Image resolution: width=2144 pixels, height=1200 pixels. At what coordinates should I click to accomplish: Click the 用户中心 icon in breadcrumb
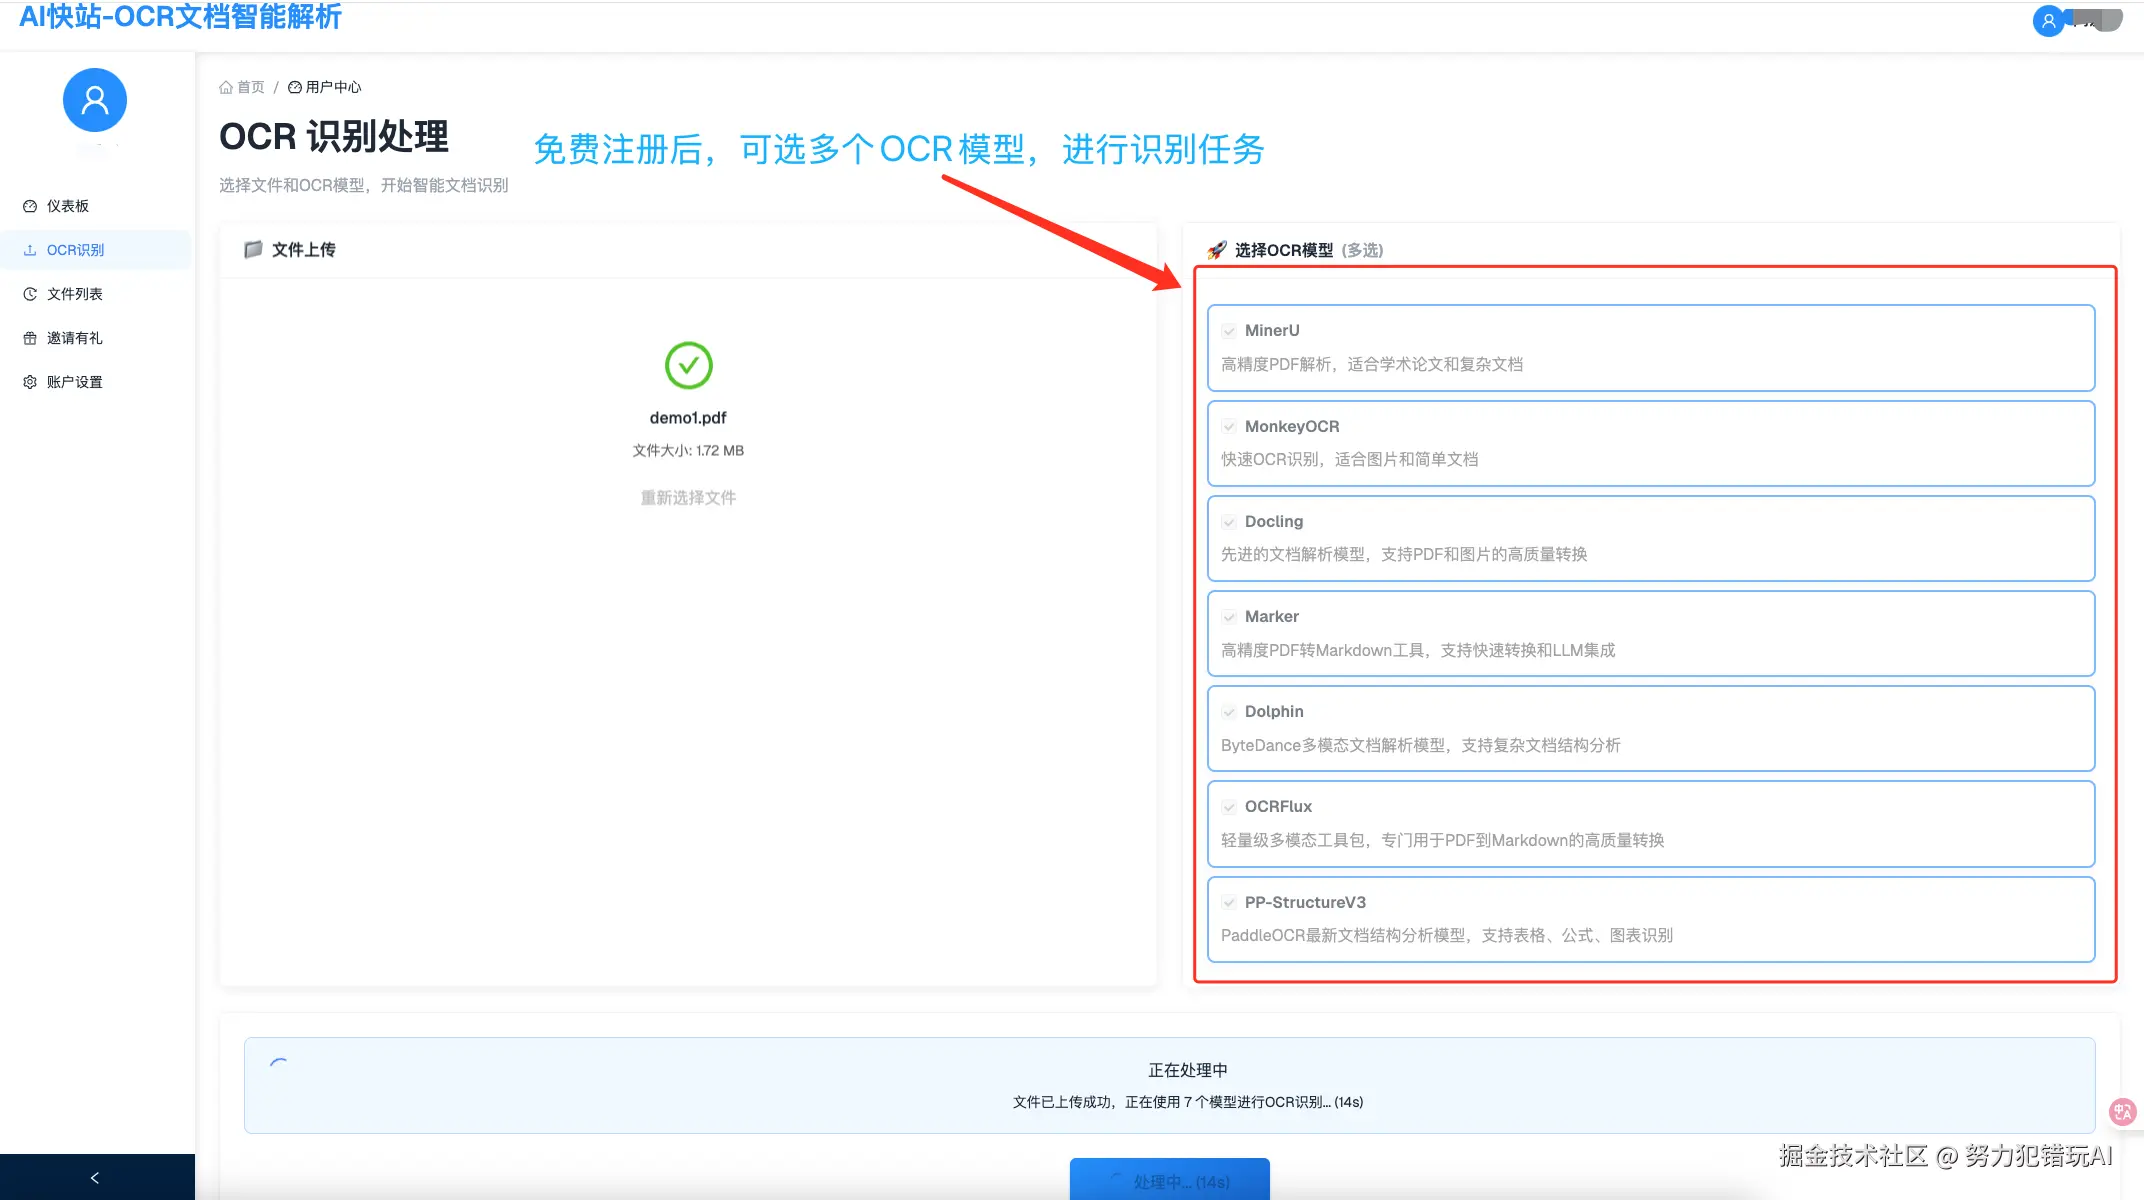(293, 86)
